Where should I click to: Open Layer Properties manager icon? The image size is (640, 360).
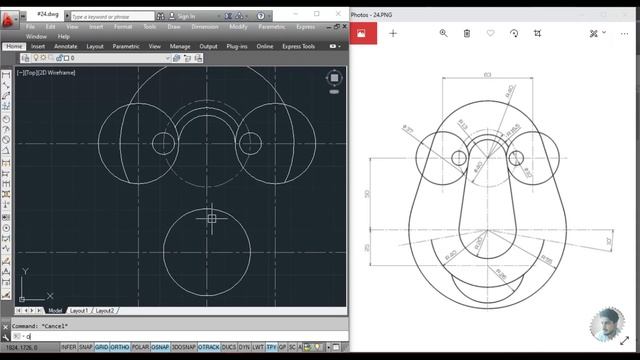[25, 58]
